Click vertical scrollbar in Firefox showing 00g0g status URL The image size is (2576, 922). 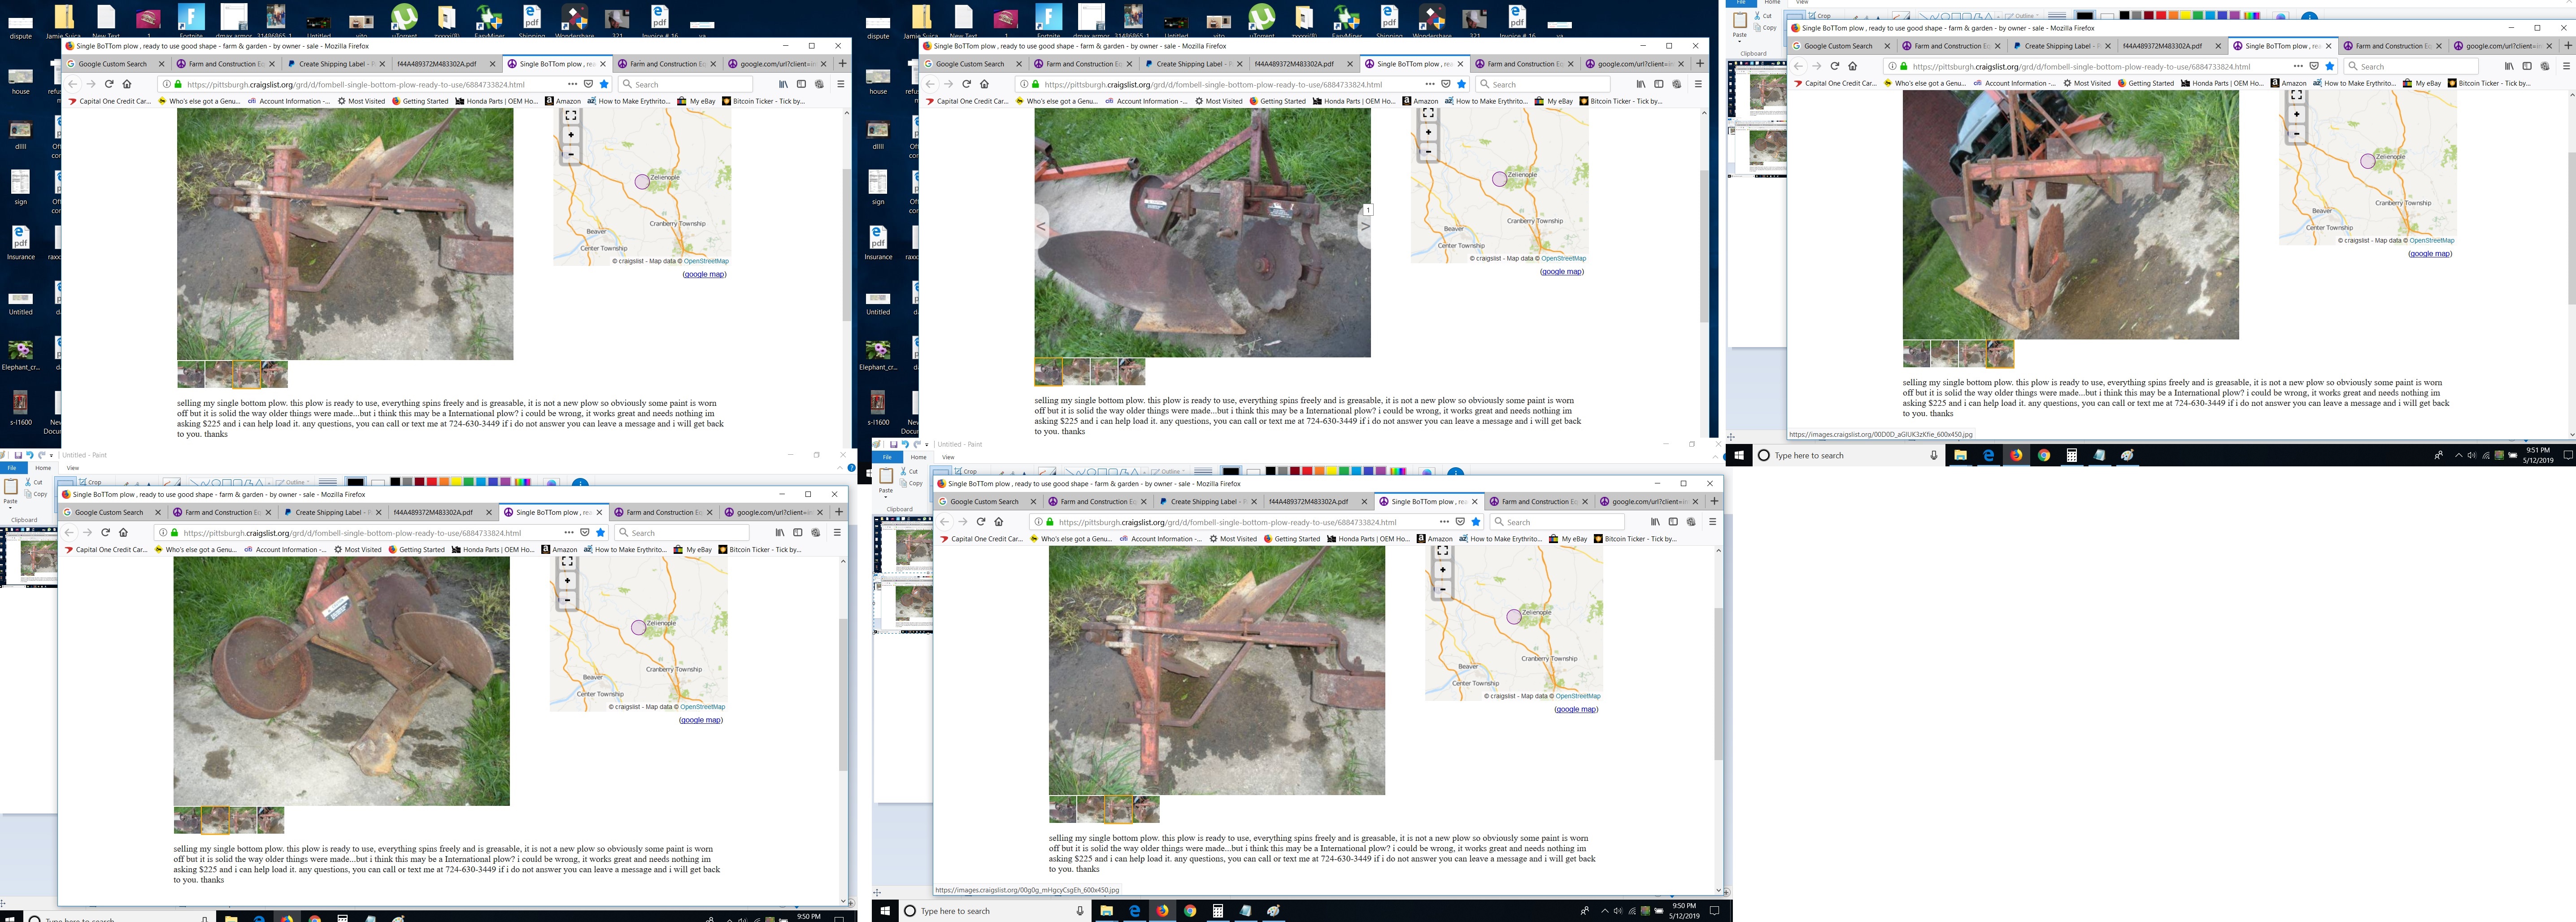tap(1718, 683)
